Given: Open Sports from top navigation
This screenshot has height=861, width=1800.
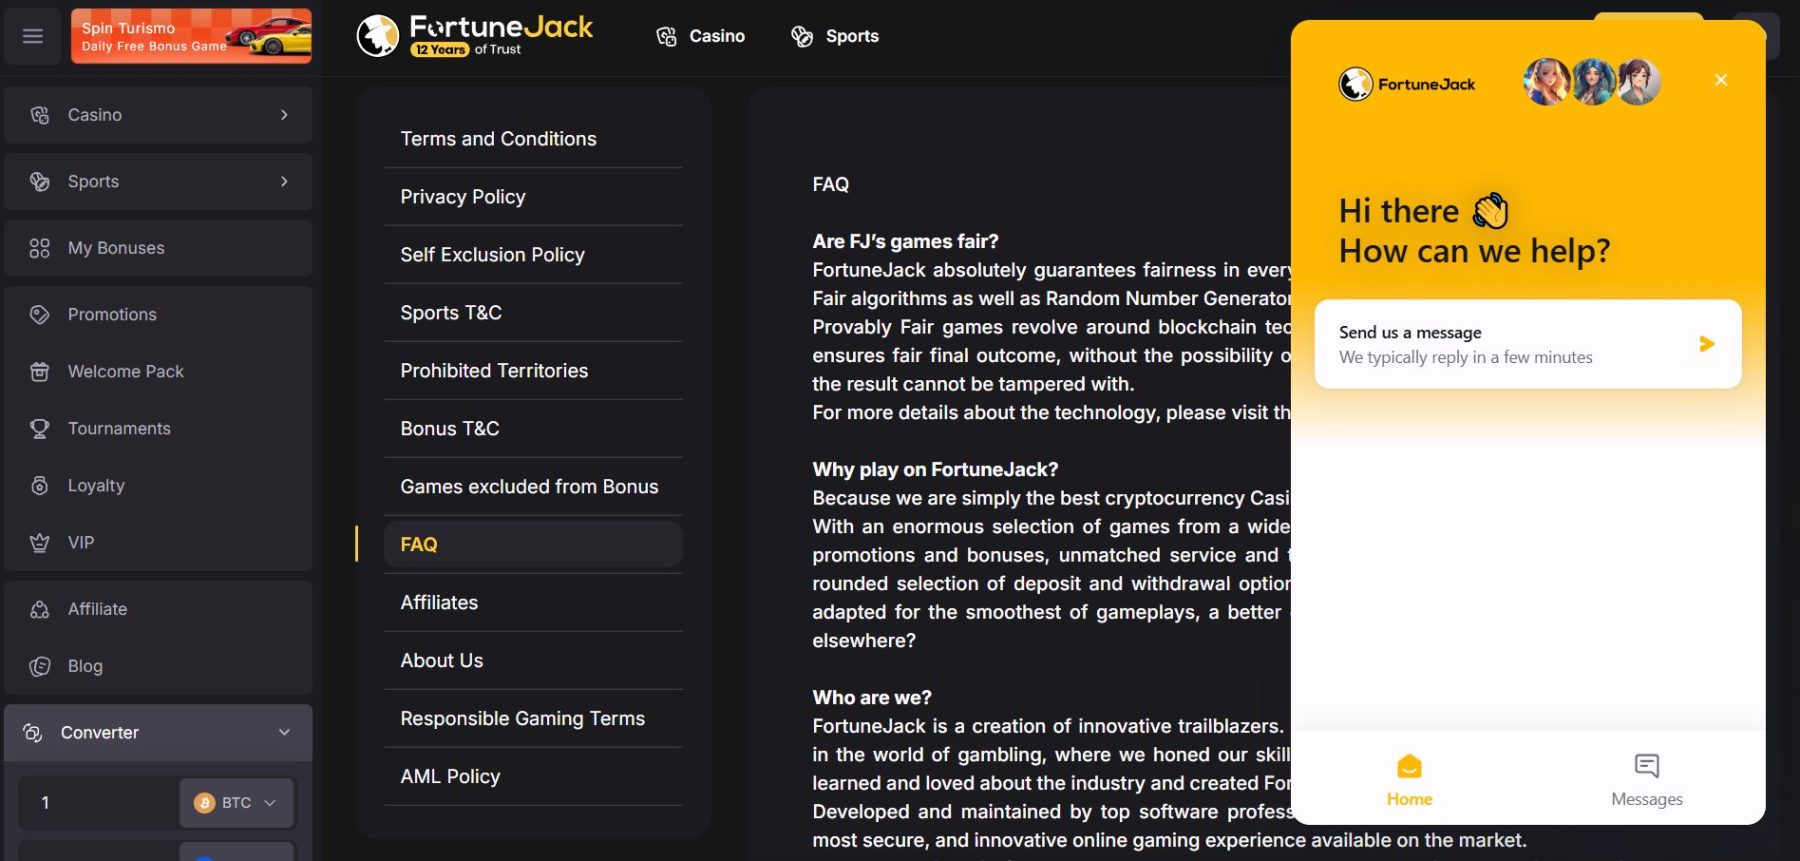Looking at the screenshot, I should pyautogui.click(x=835, y=36).
